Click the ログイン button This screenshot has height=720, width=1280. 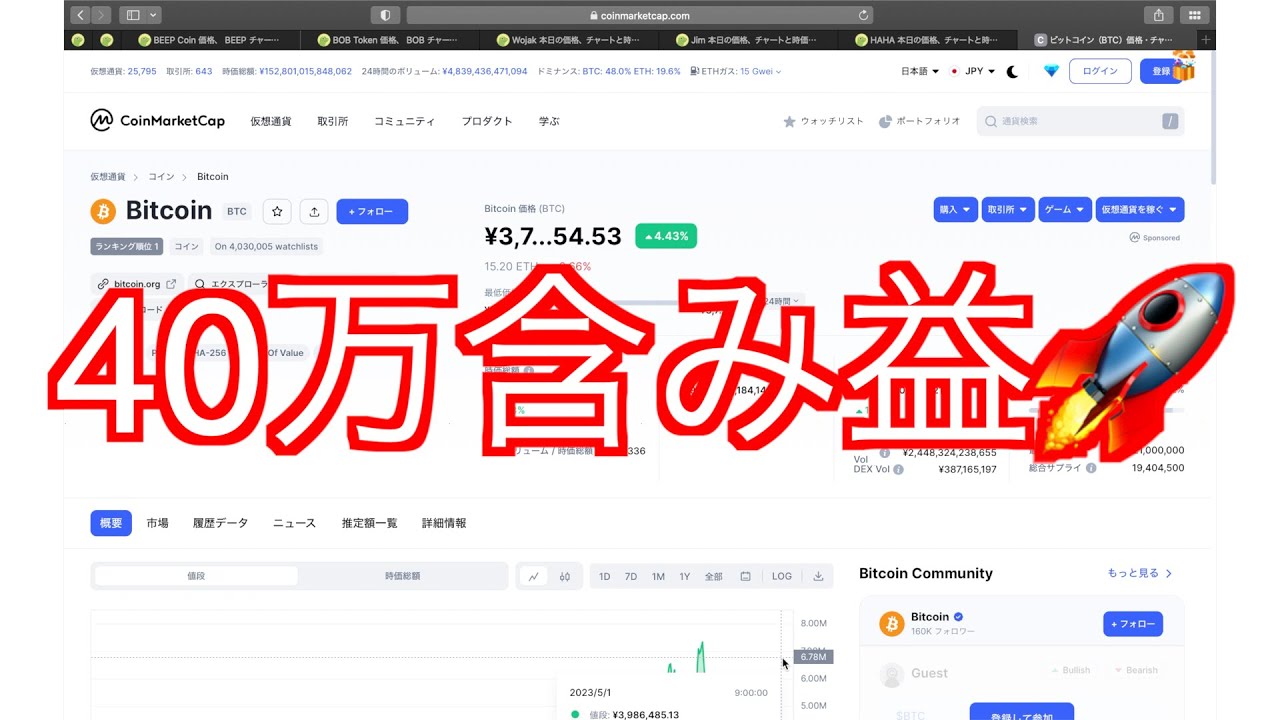(1100, 71)
